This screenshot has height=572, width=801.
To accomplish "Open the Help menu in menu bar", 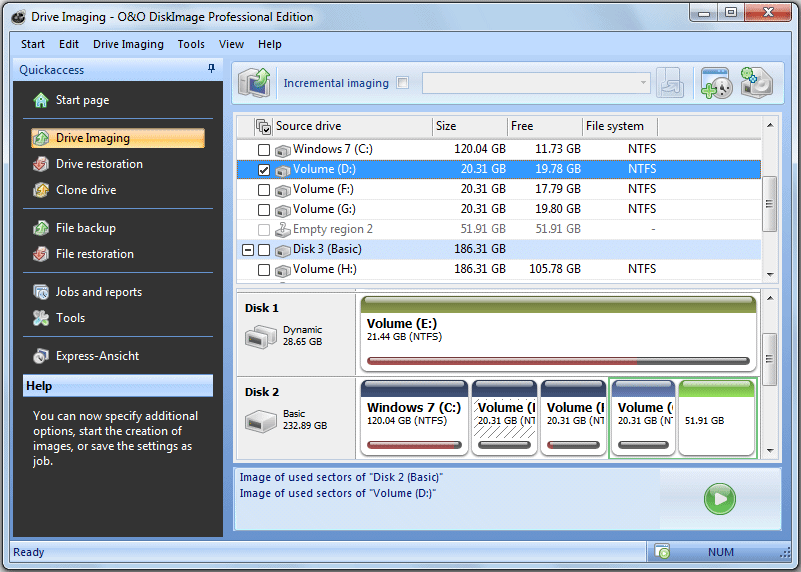I will pyautogui.click(x=270, y=44).
